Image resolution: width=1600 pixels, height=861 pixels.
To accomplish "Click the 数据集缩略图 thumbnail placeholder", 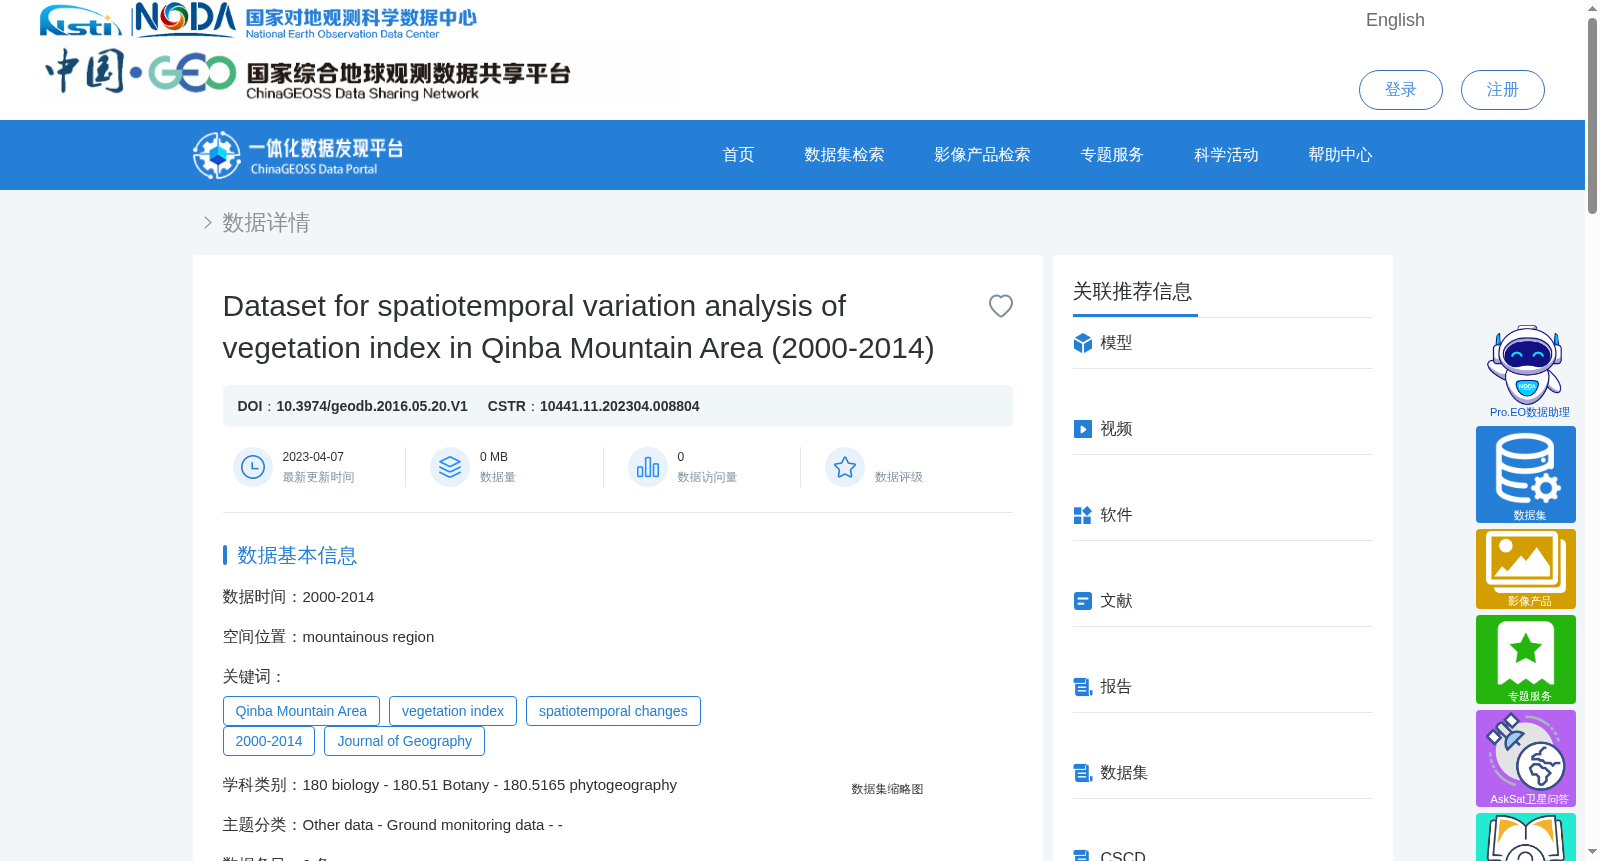I will tap(887, 789).
